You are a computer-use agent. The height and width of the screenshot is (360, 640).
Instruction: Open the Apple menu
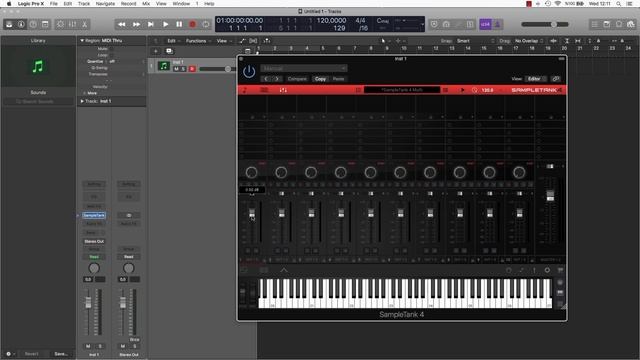pos(9,4)
